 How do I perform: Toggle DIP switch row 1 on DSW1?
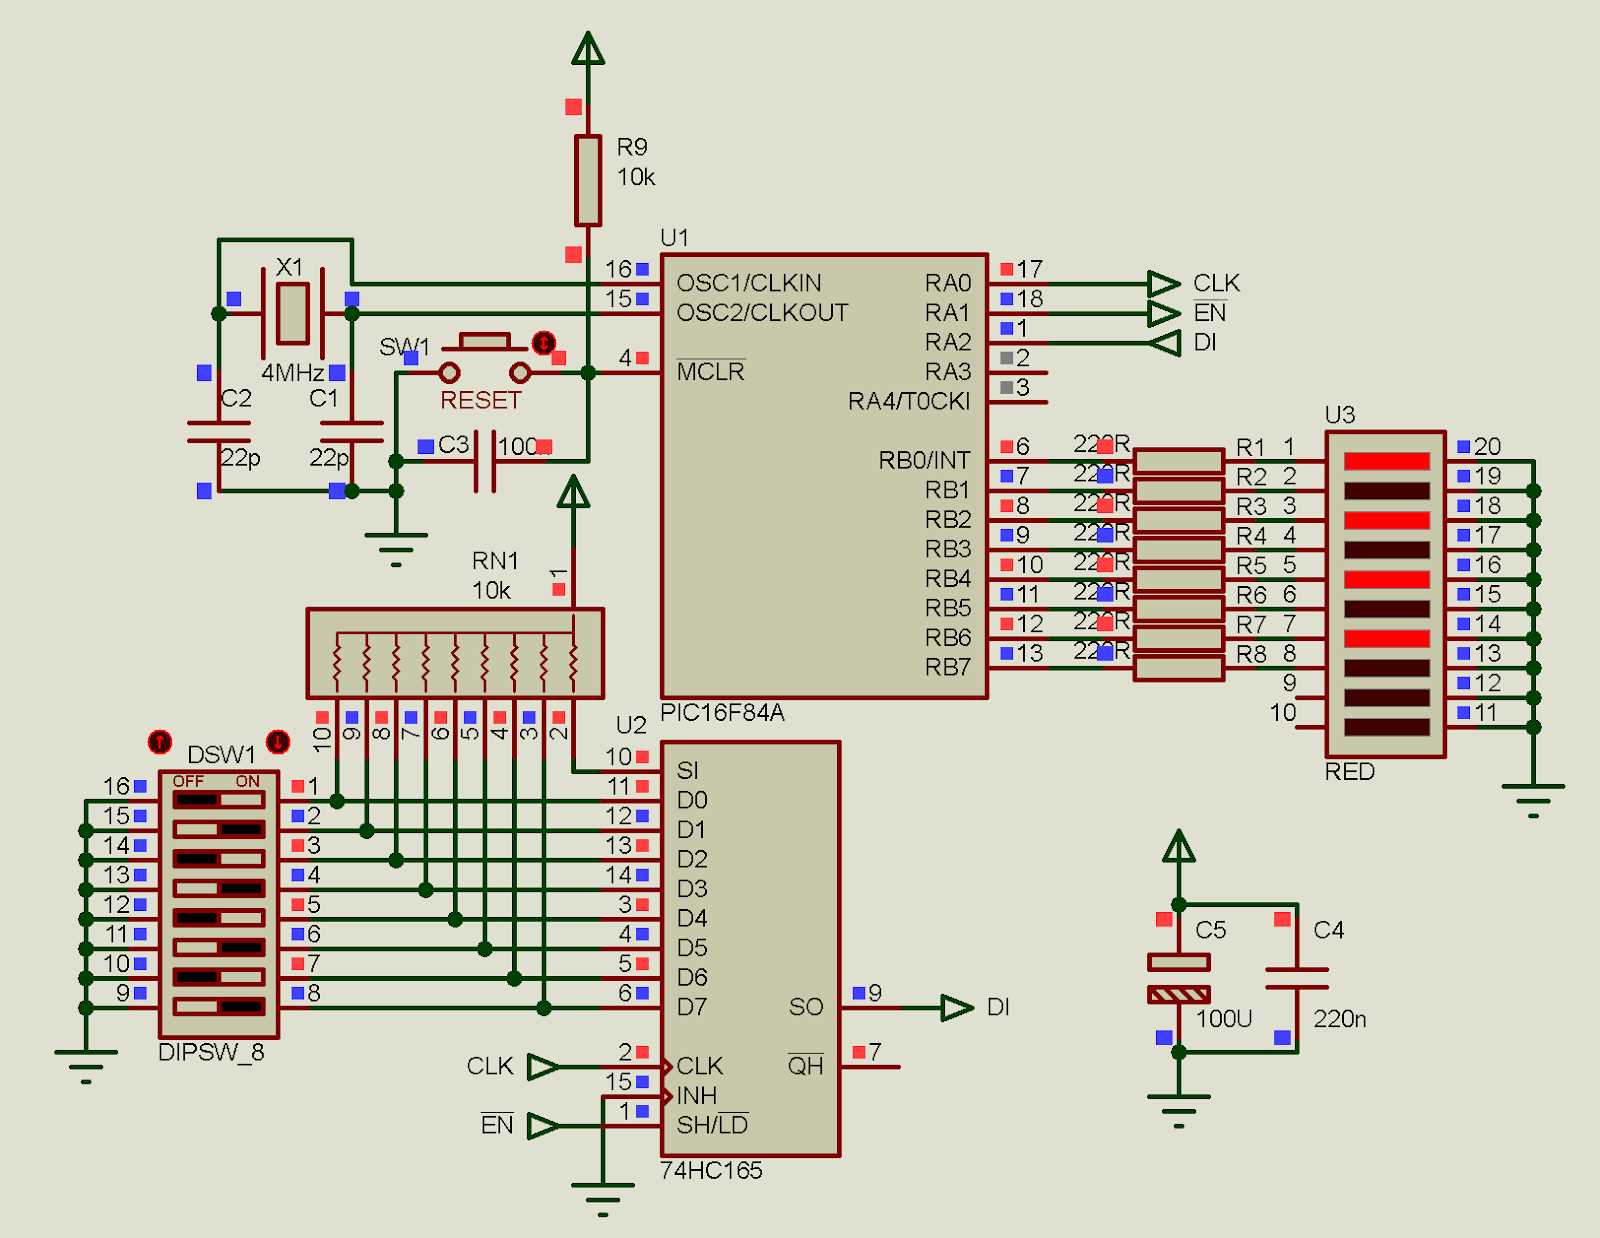tap(218, 800)
